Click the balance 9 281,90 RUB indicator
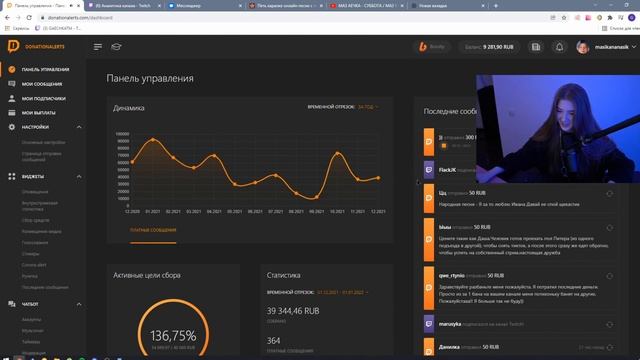Image resolution: width=640 pixels, height=360 pixels. pos(489,47)
